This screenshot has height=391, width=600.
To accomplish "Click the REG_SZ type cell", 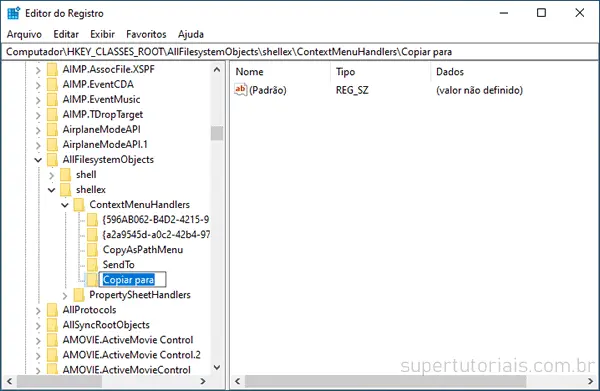I will tap(352, 90).
